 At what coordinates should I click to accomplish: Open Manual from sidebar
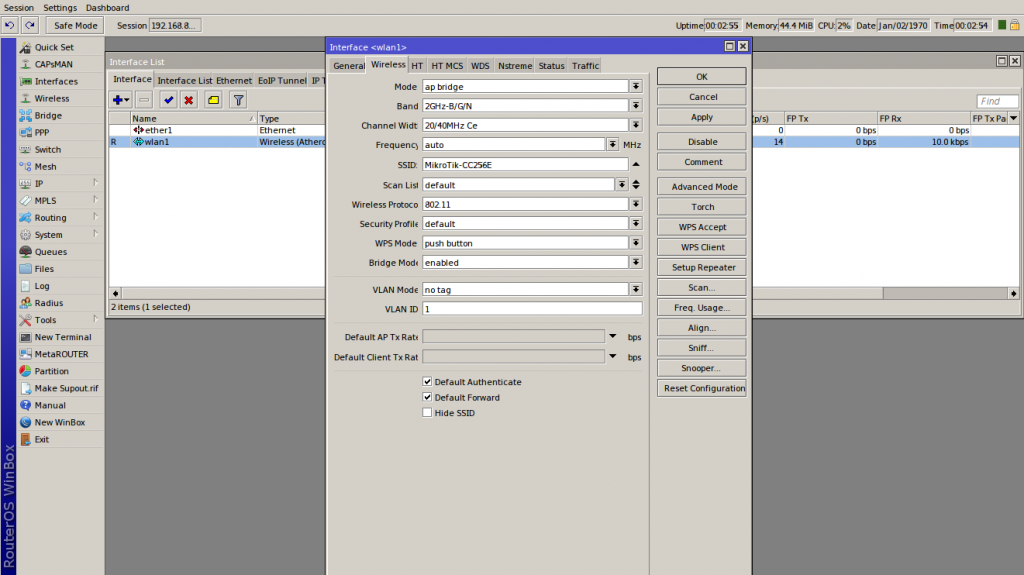coord(50,405)
